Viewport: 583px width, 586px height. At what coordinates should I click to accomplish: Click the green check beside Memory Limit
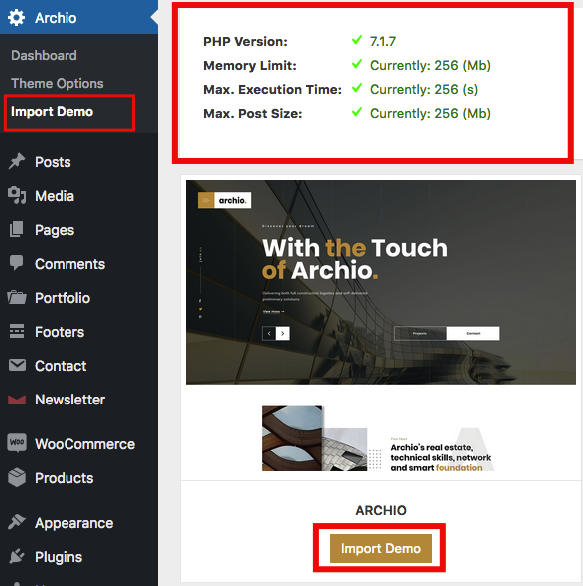click(357, 64)
